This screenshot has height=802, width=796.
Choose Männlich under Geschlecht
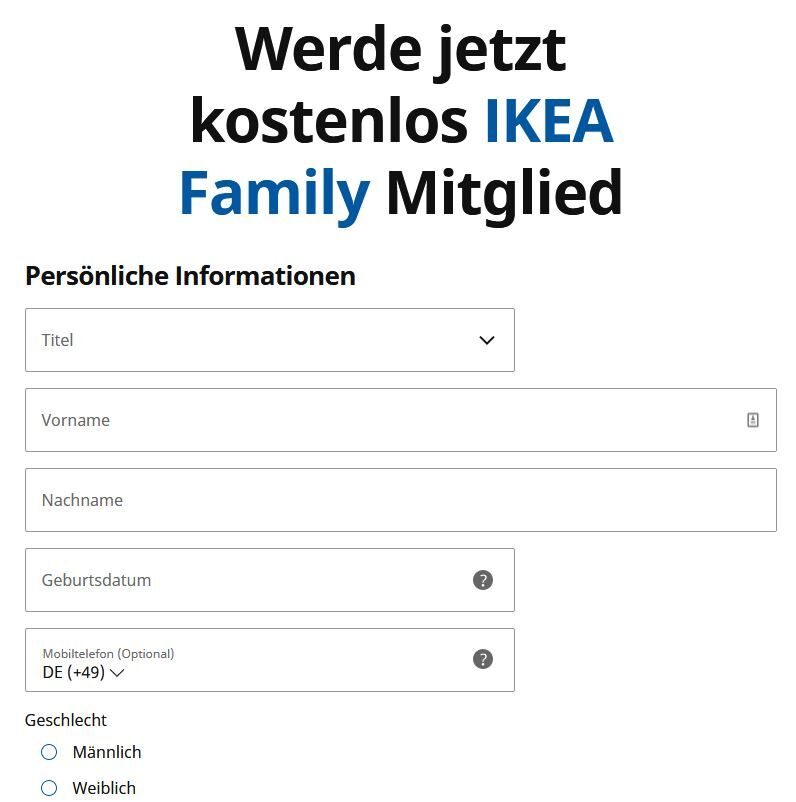[x=47, y=752]
